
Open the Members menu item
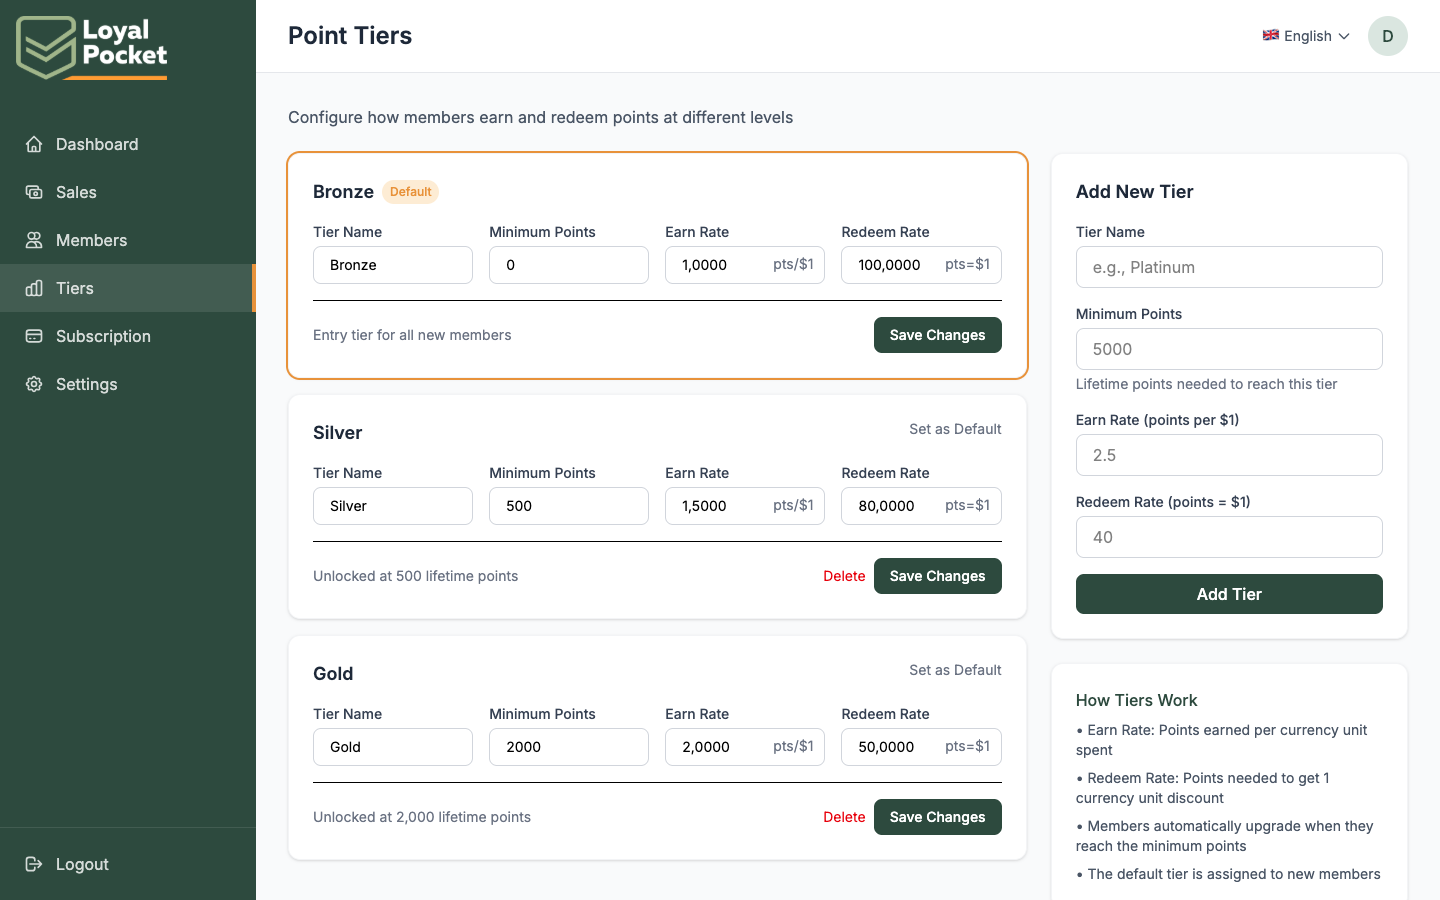pos(91,240)
